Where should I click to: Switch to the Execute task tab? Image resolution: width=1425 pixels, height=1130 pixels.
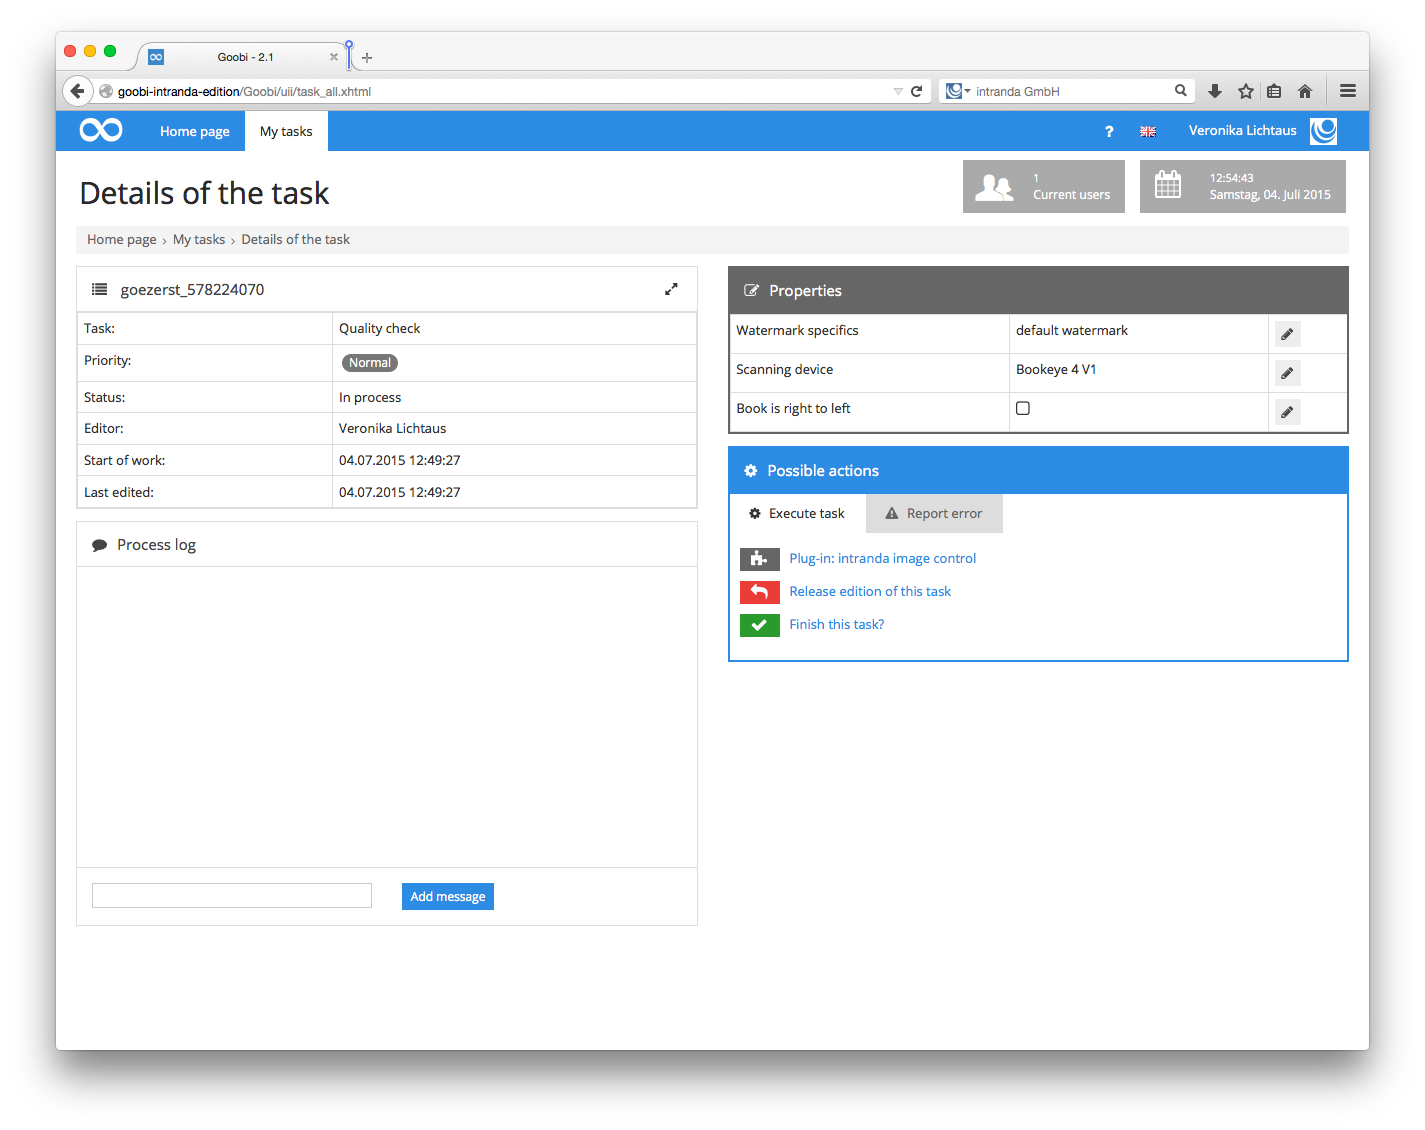click(x=797, y=513)
